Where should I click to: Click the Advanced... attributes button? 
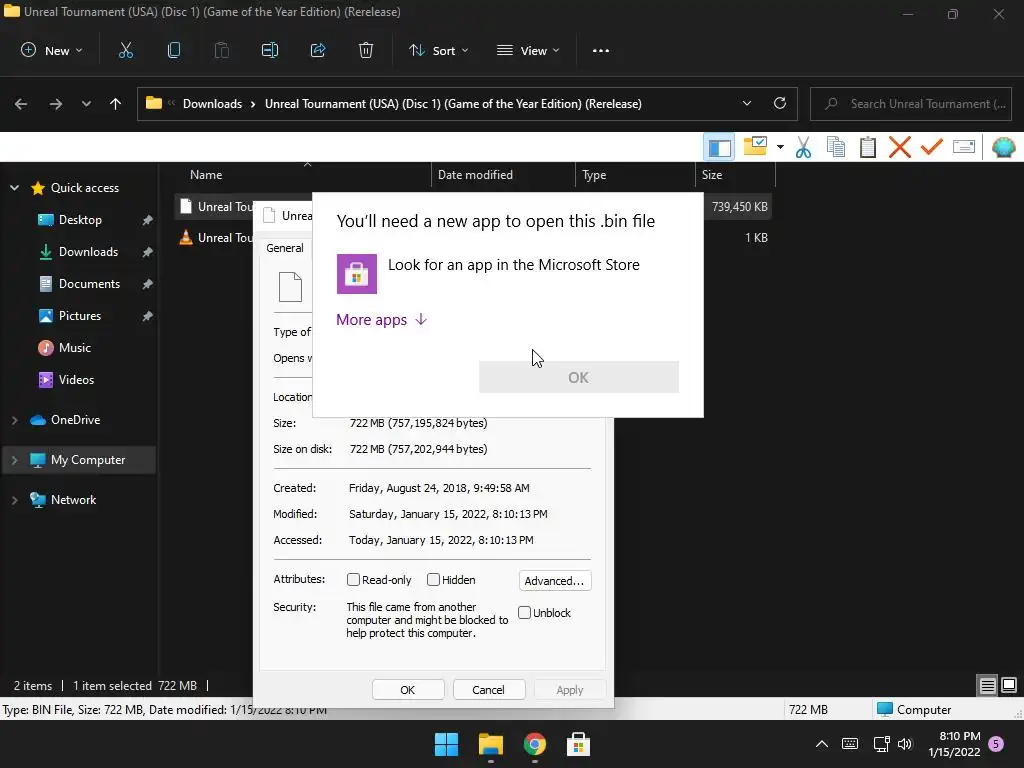[x=554, y=581]
